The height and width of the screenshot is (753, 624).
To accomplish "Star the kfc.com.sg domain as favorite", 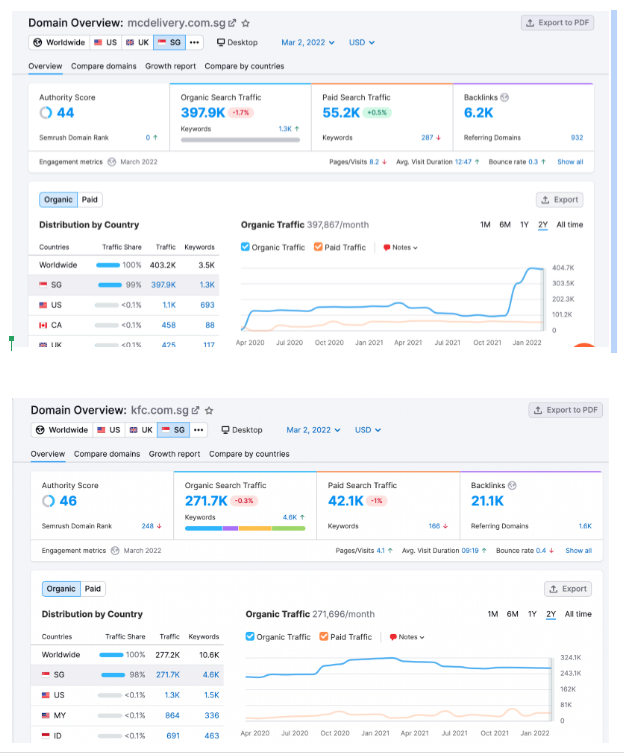I will (209, 410).
